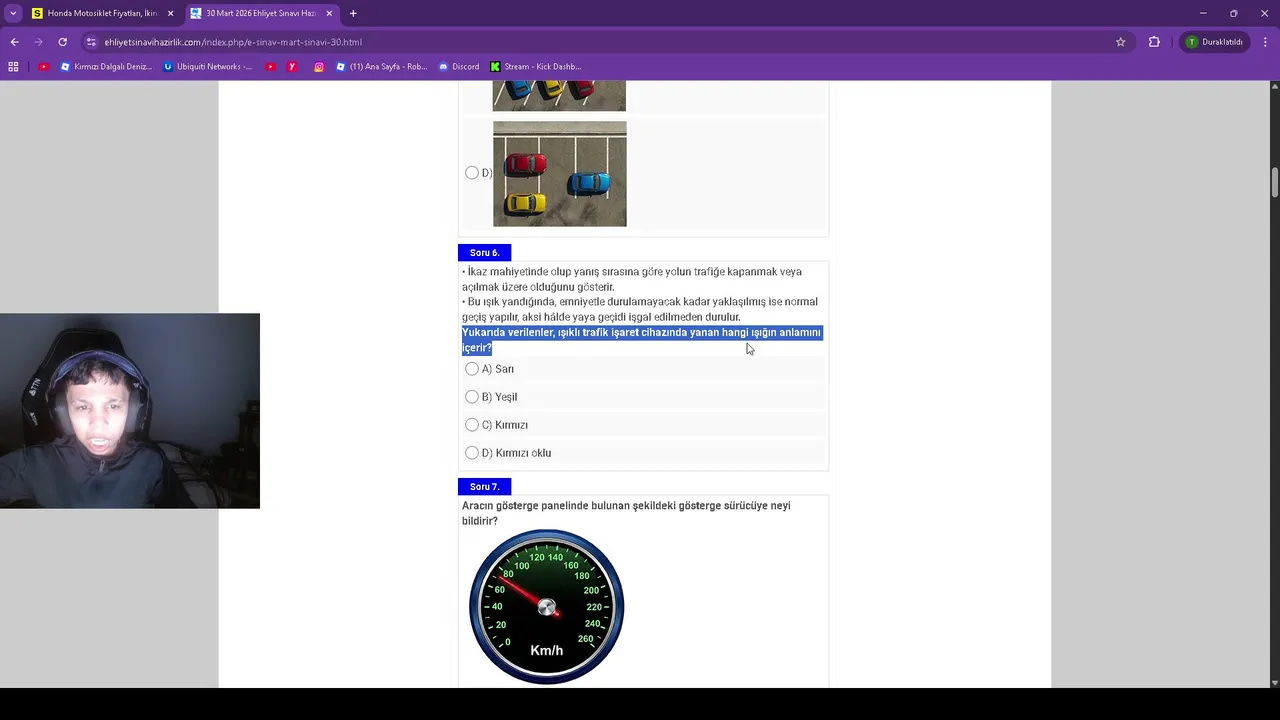
Task: Switch to the Honda Motosiklet Fiyatları tab
Action: click(x=103, y=13)
